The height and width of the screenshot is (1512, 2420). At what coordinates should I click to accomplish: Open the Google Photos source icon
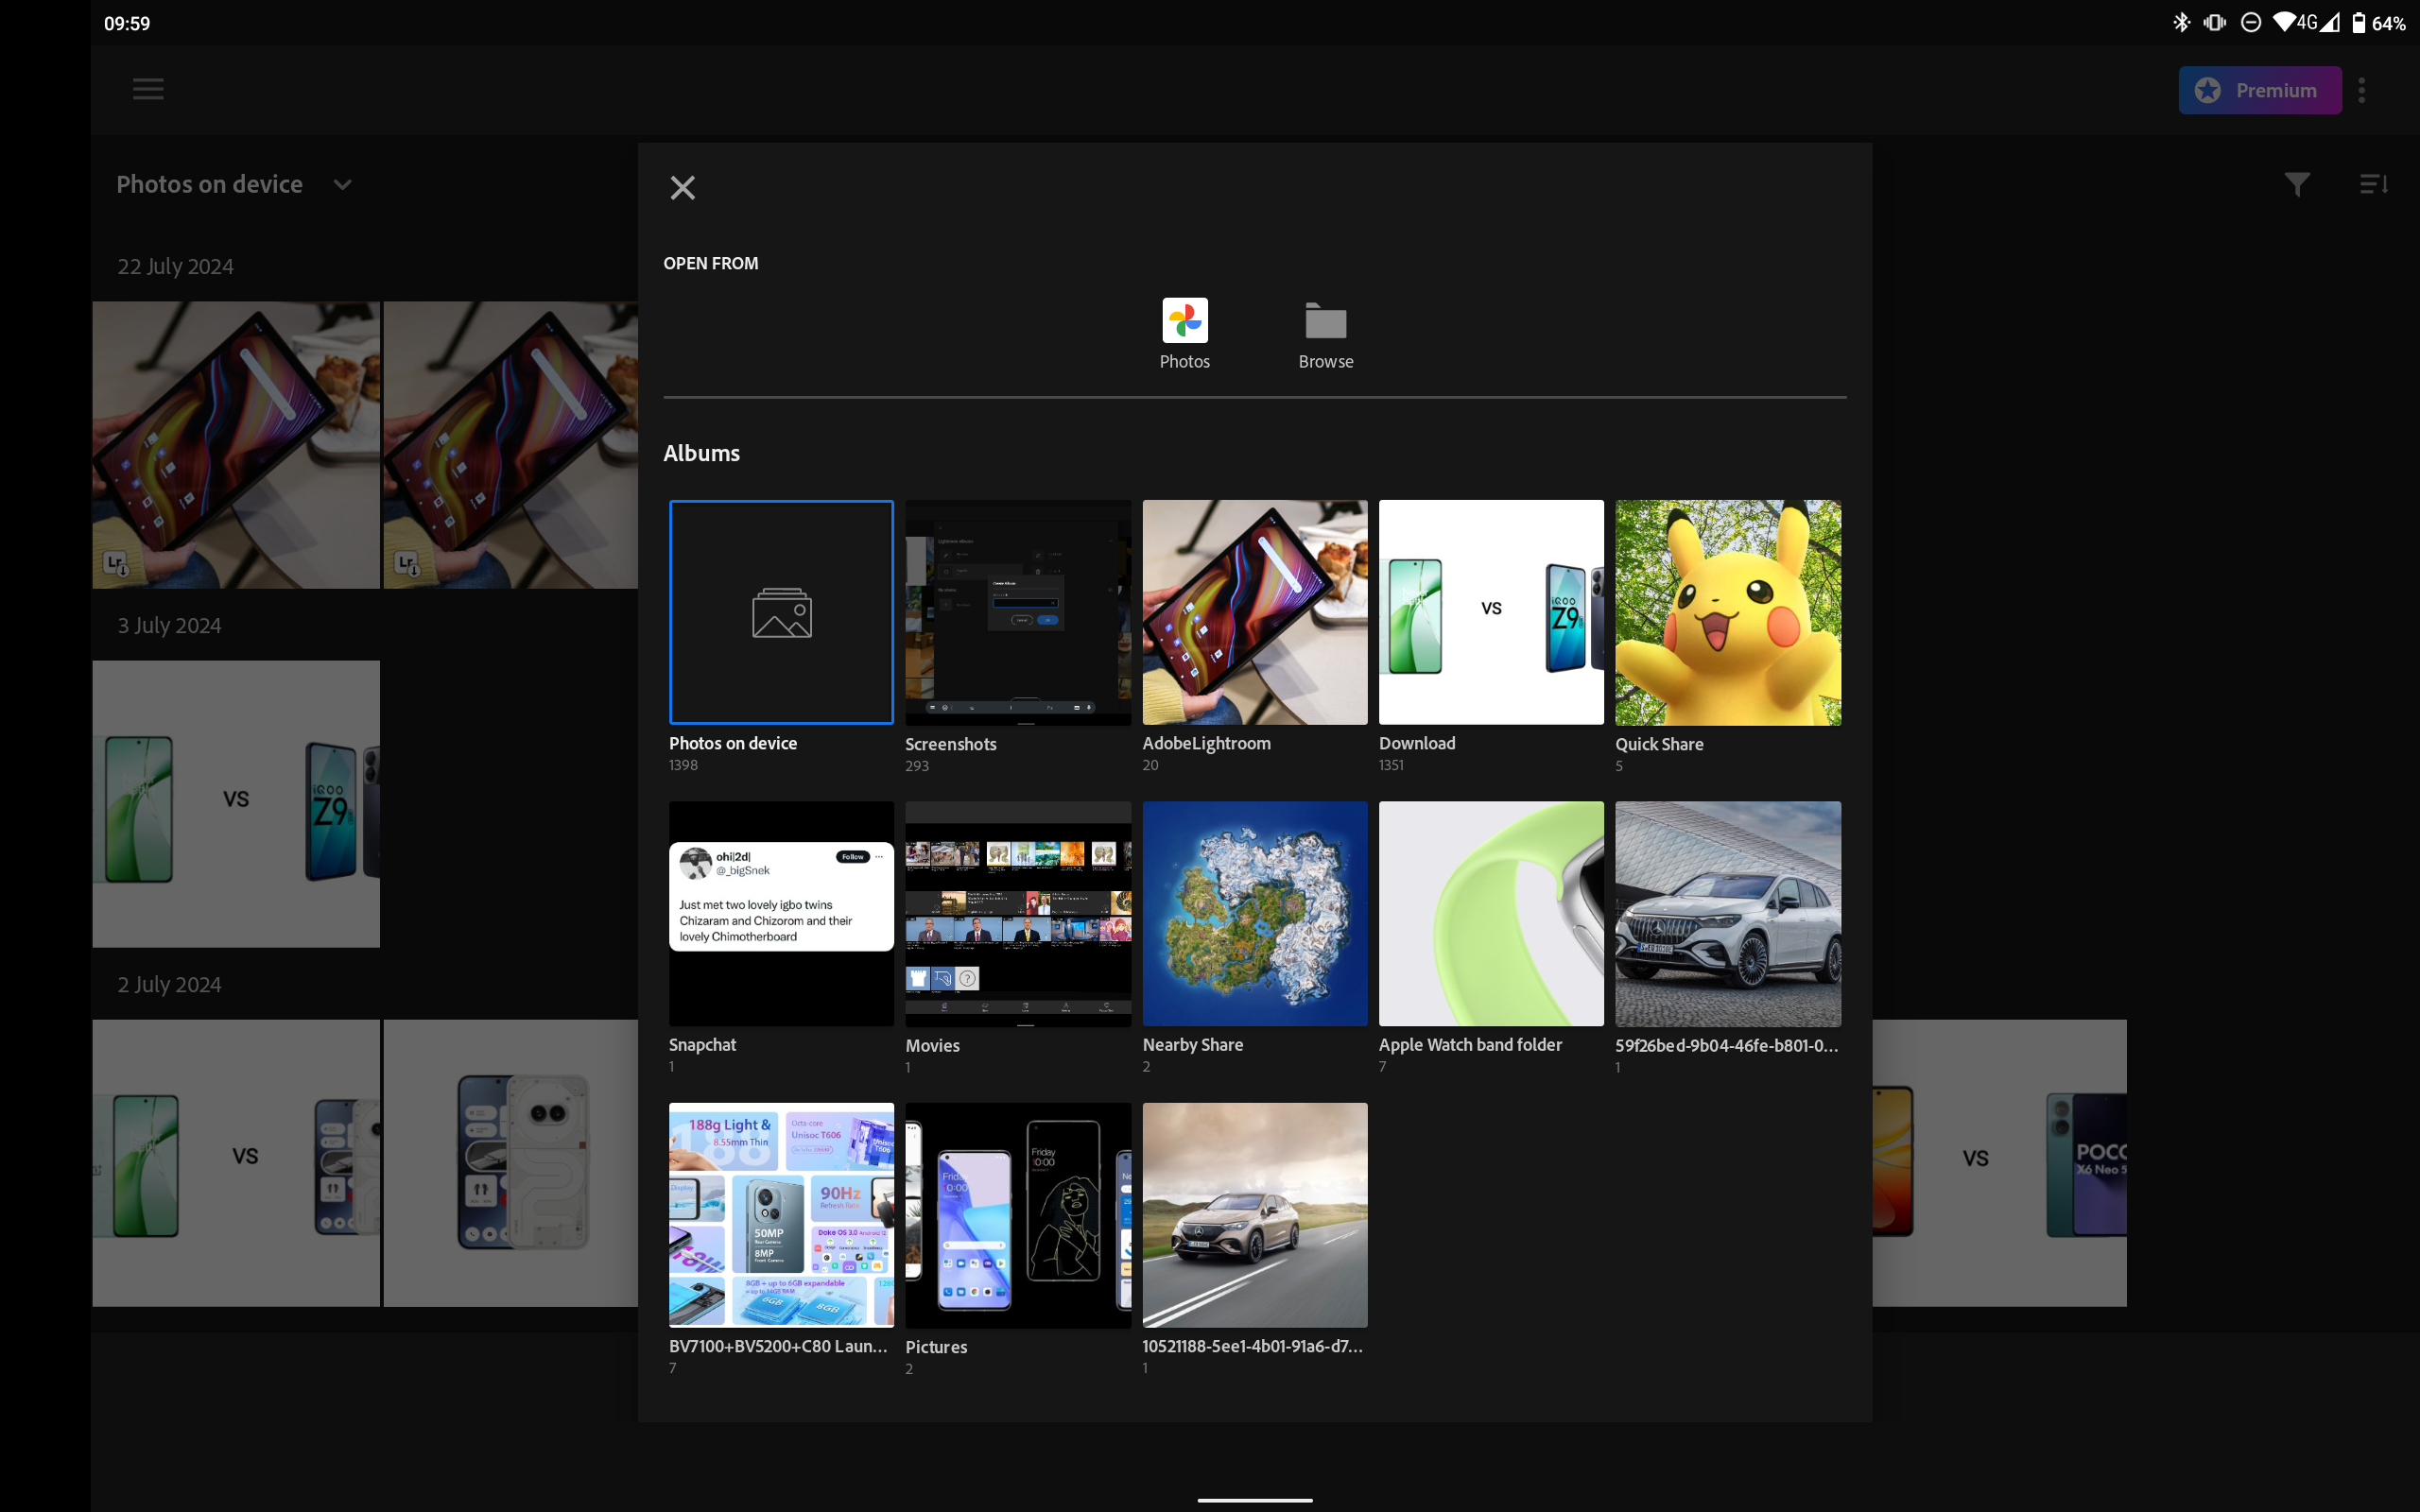pos(1185,321)
